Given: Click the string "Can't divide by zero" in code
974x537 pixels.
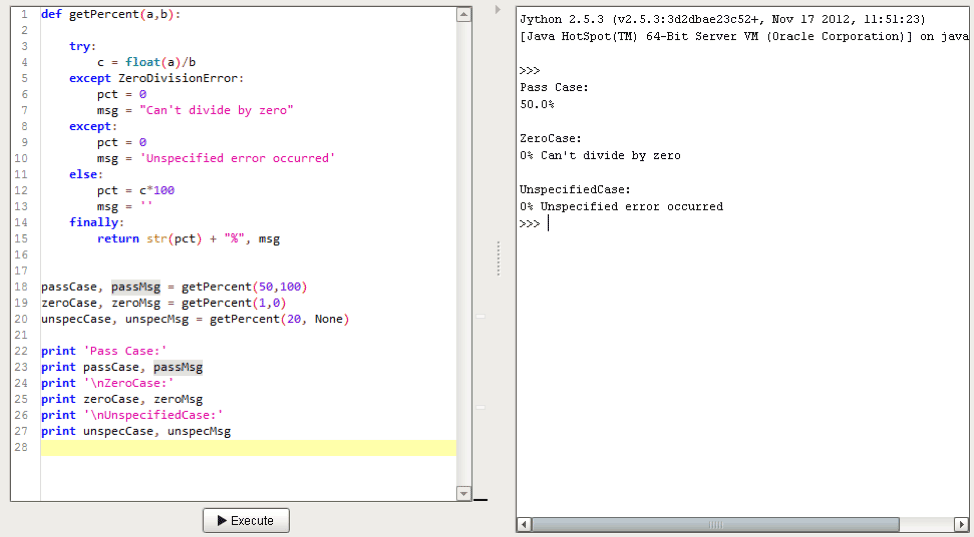Looking at the screenshot, I should pyautogui.click(x=216, y=111).
